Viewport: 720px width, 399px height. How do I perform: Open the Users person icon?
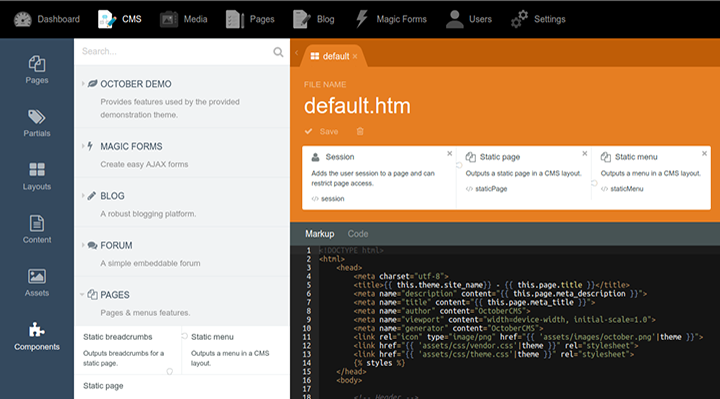(x=455, y=19)
